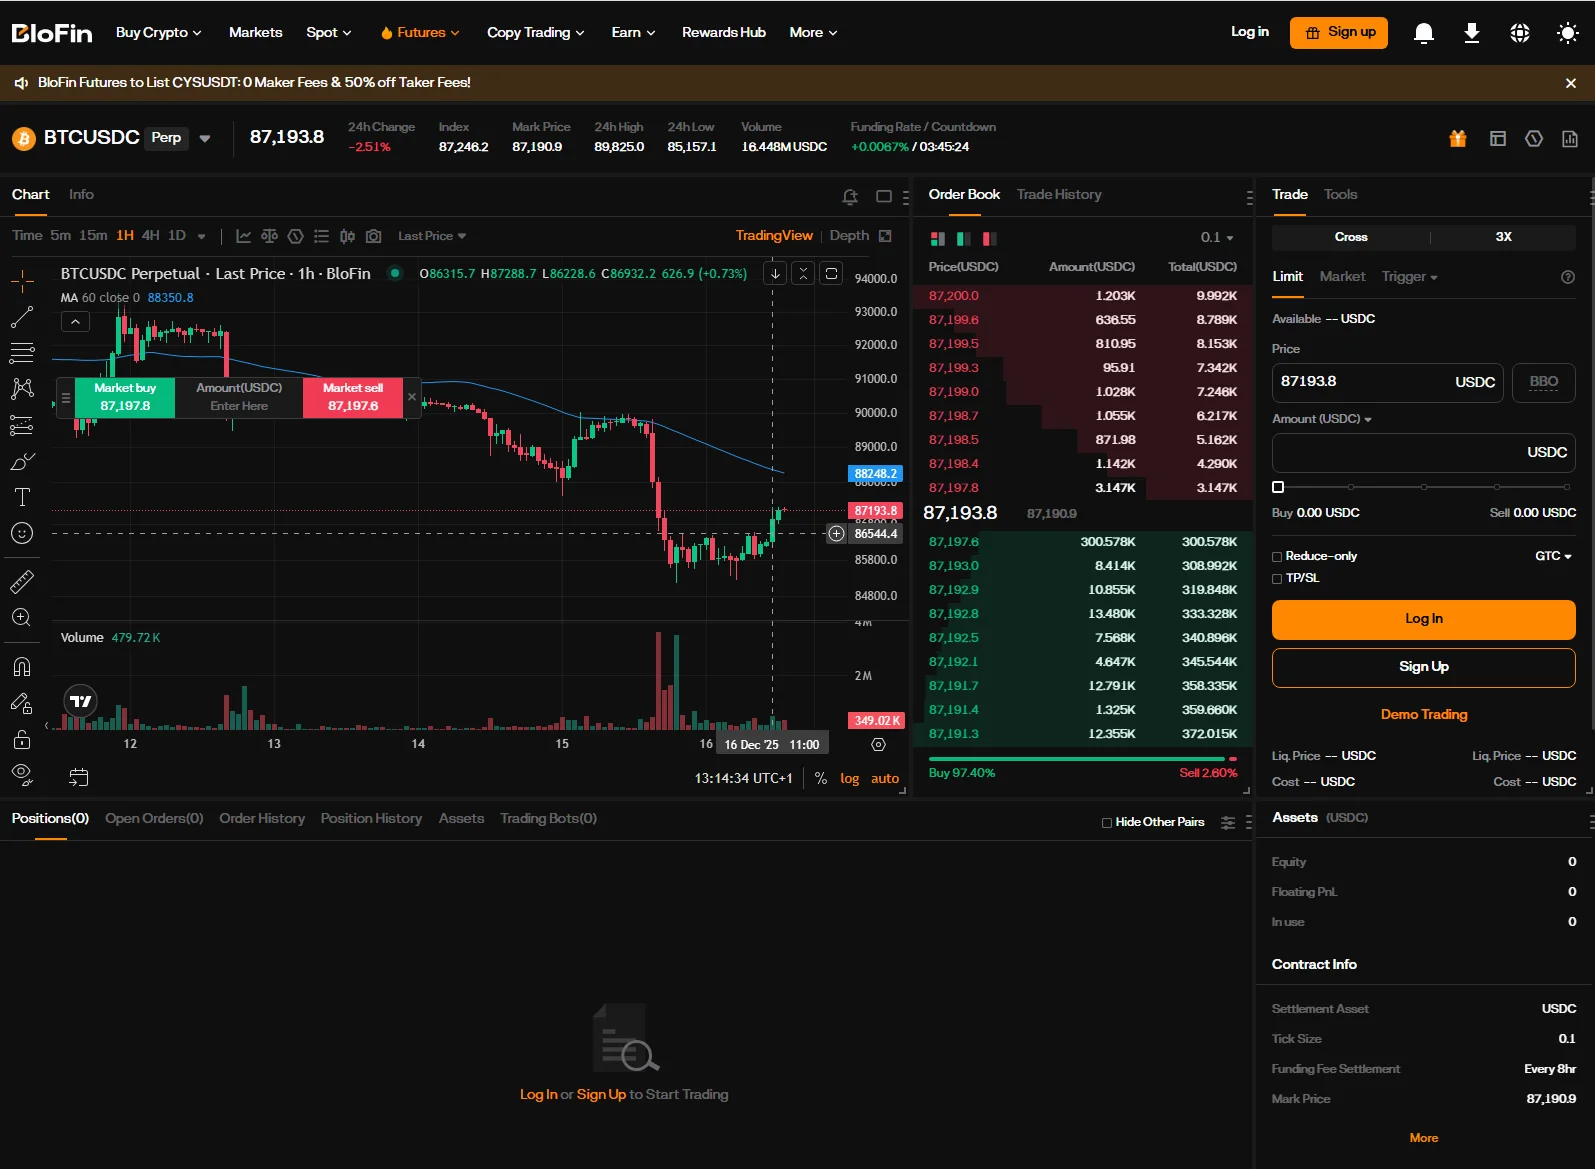
Task: Open the Open Orders(0) tab
Action: [x=154, y=818]
